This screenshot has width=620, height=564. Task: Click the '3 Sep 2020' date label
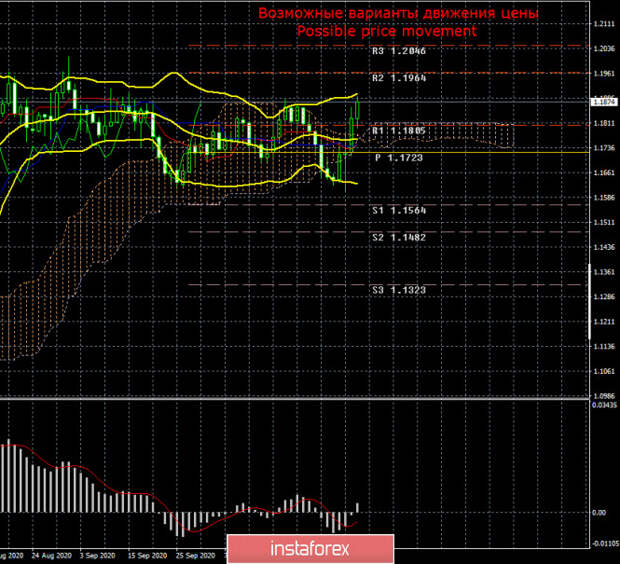97,556
